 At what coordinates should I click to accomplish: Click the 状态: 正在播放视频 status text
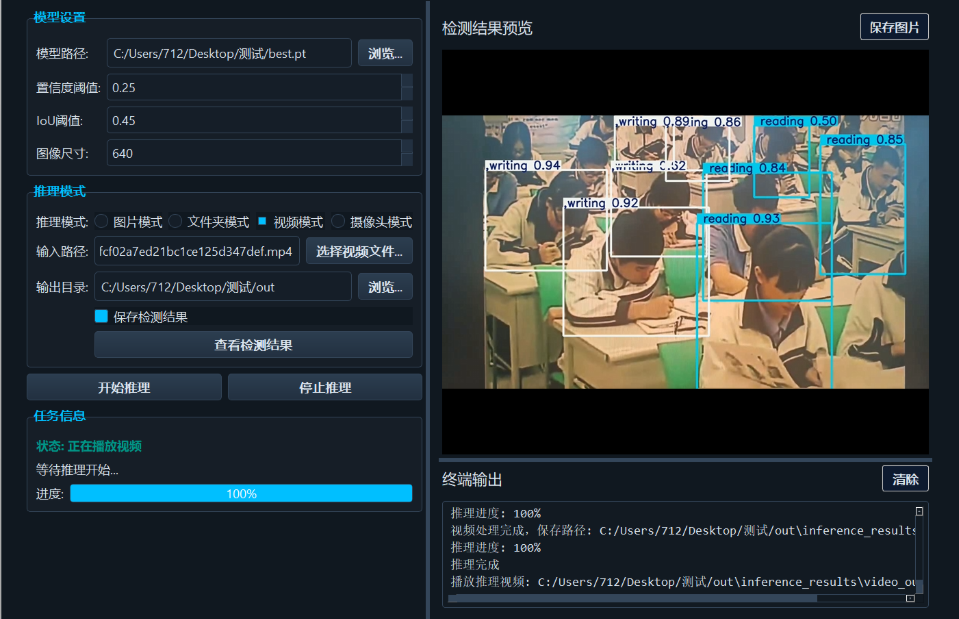(89, 446)
